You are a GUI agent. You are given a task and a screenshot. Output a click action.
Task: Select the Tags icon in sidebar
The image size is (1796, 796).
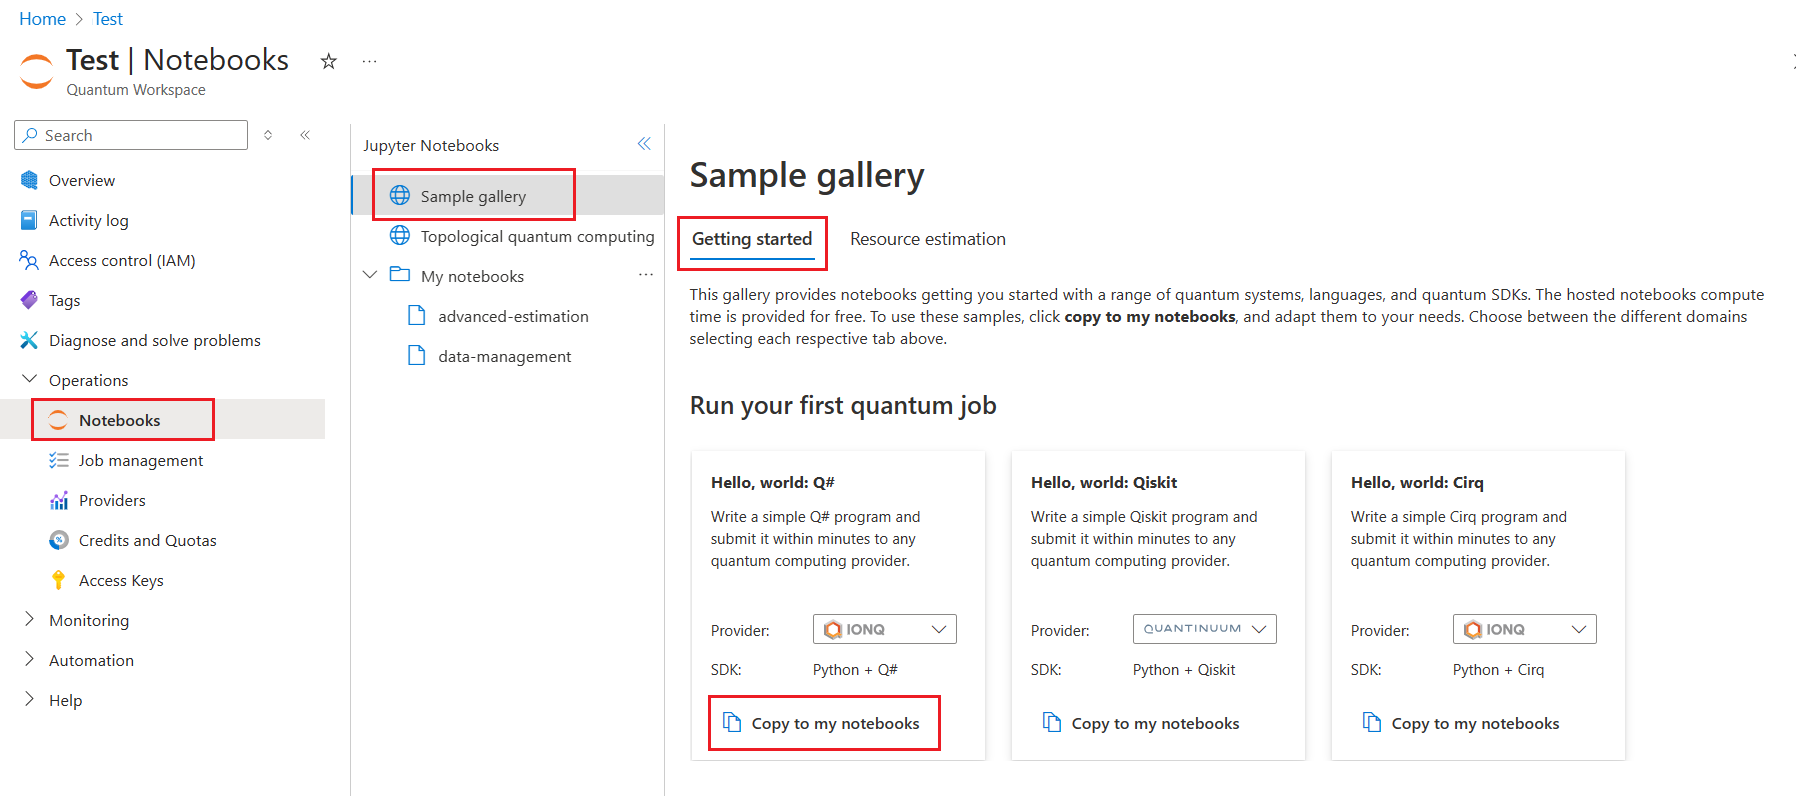pyautogui.click(x=29, y=300)
